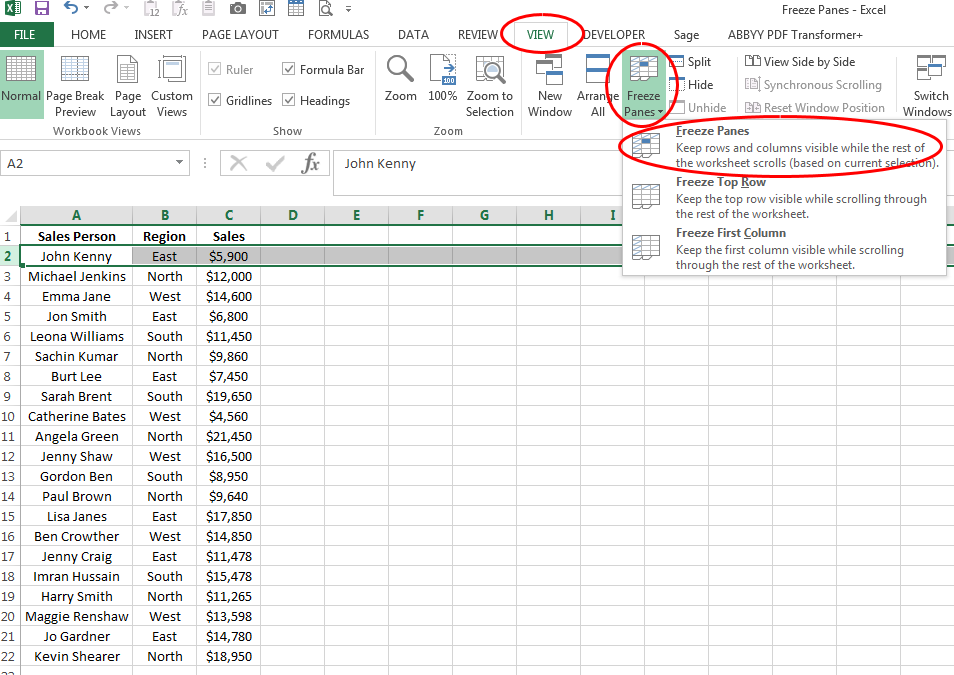Screen dimensions: 954x675
Task: Select column F header
Action: pyautogui.click(x=420, y=215)
